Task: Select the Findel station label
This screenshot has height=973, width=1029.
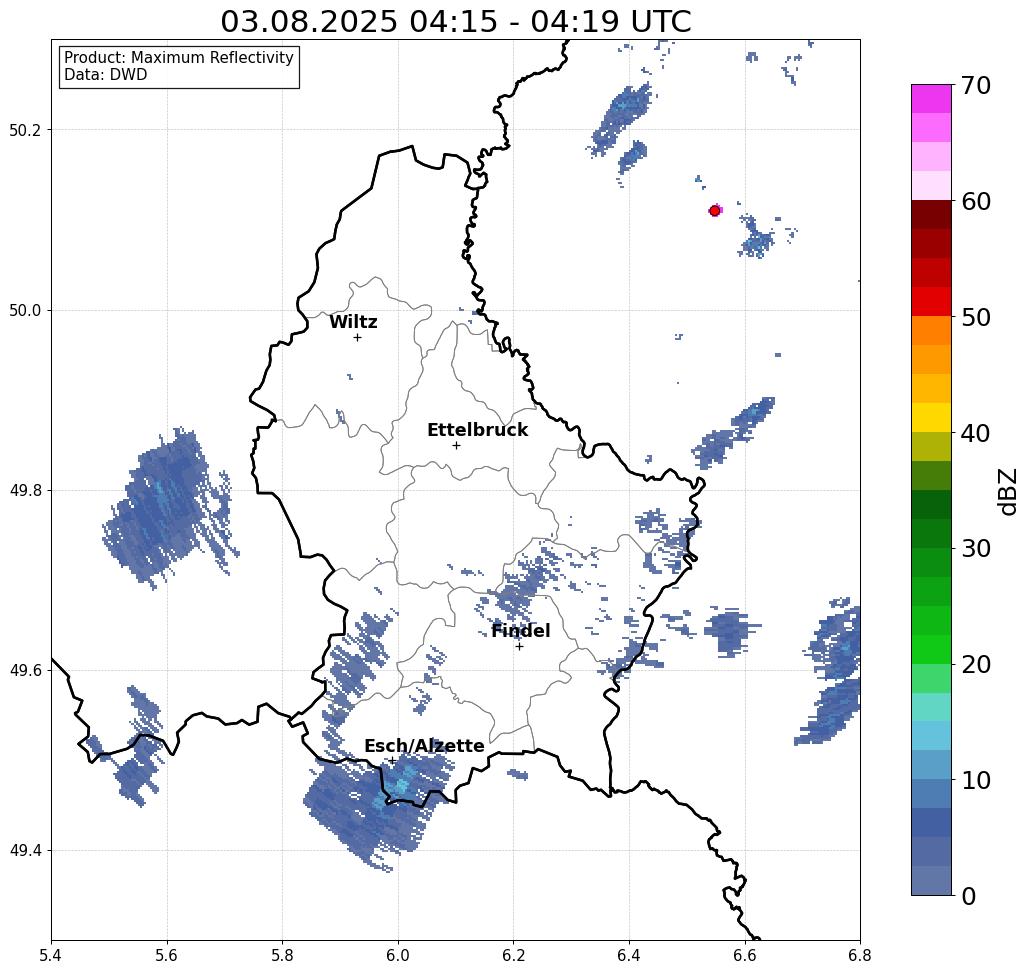Action: [x=520, y=631]
